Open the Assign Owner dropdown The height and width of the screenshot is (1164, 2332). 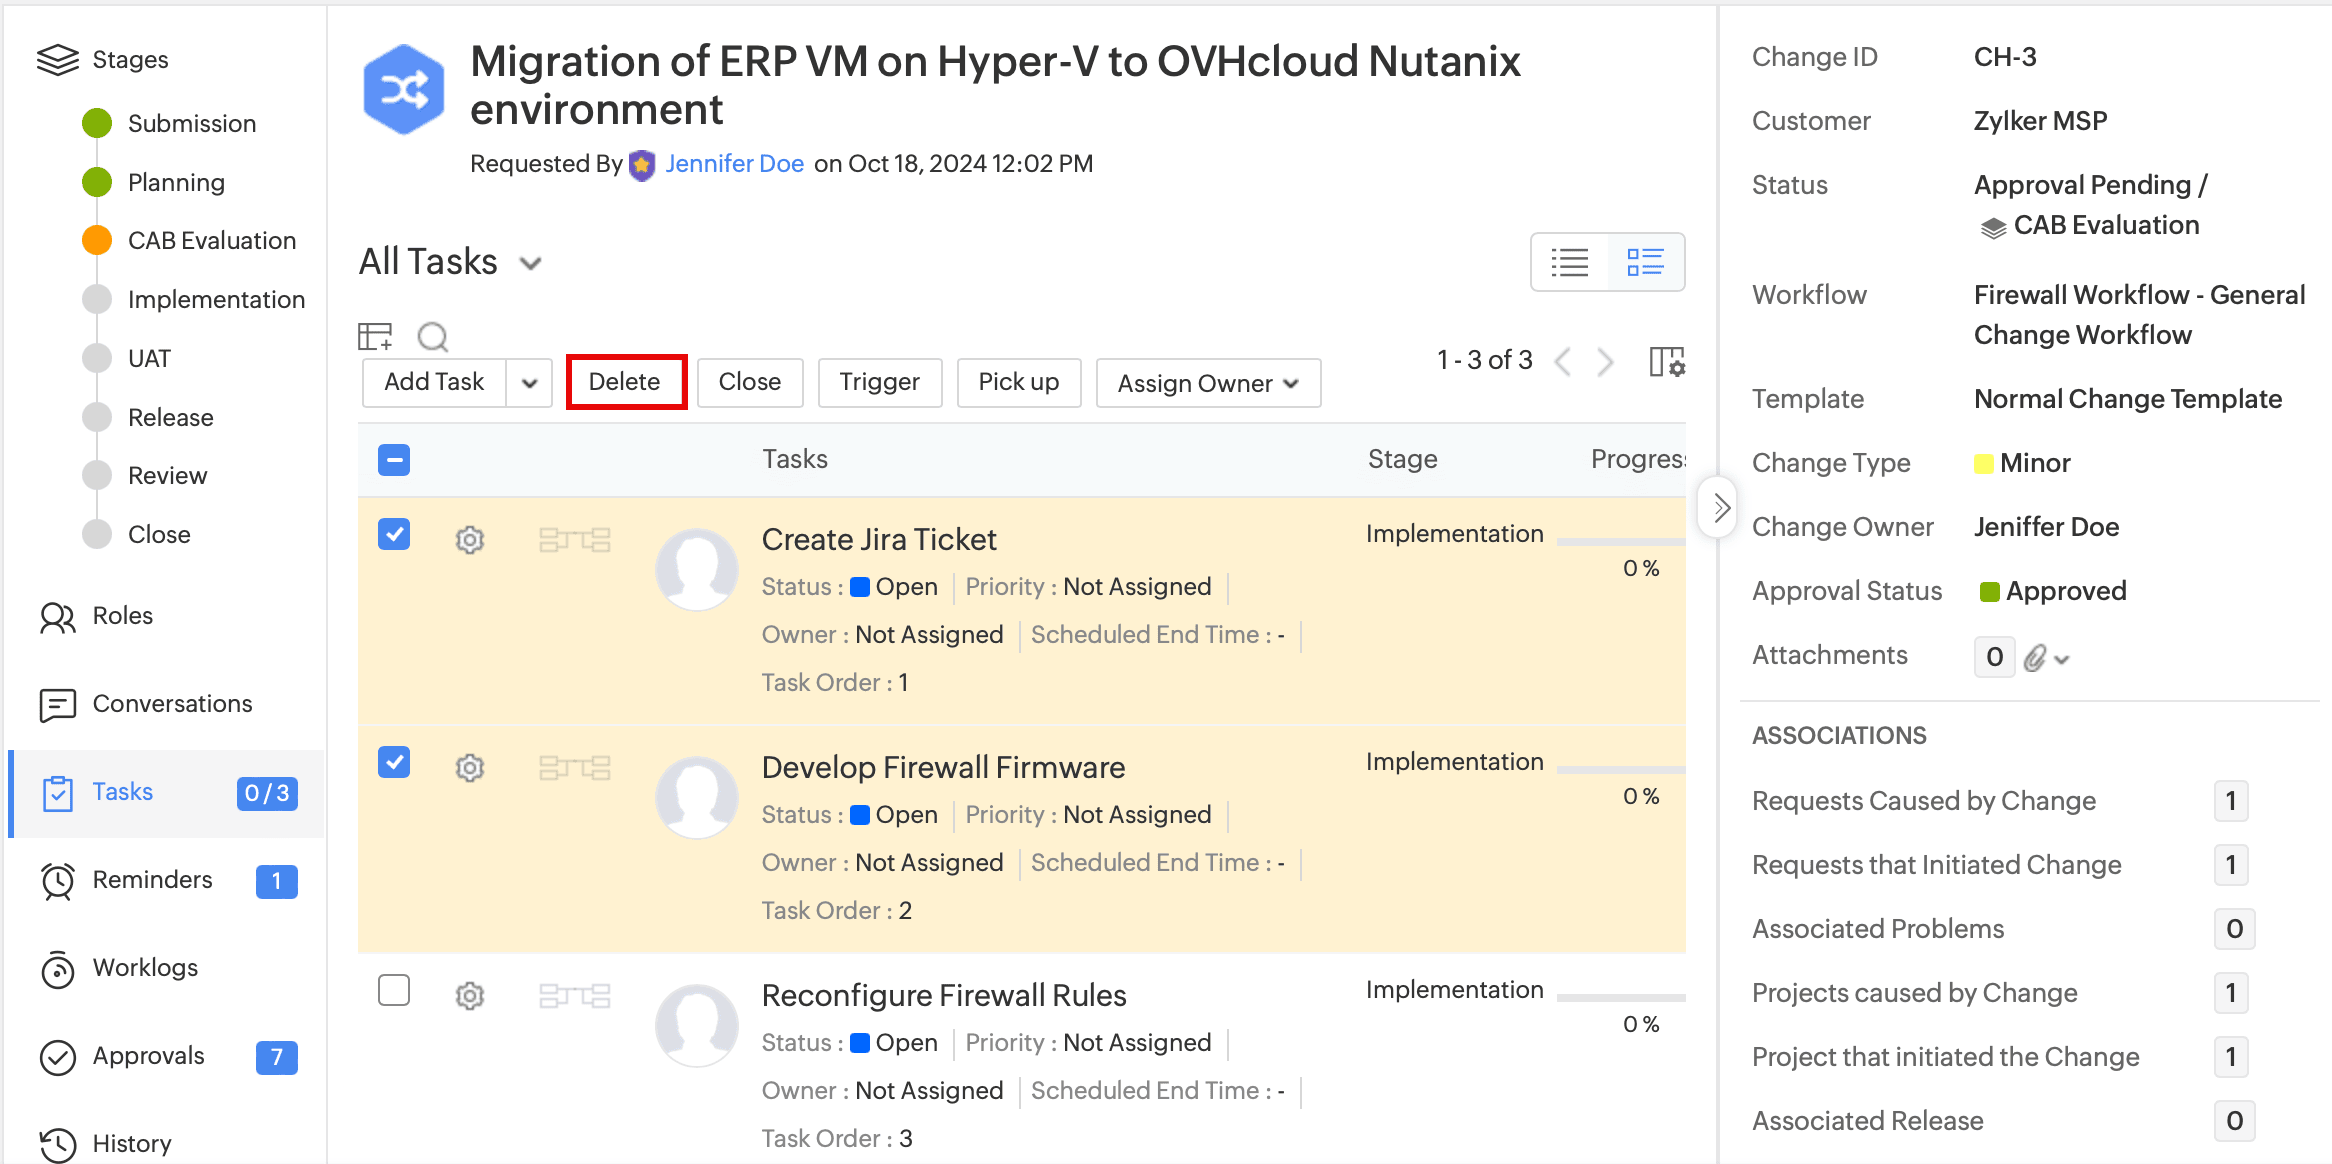pyautogui.click(x=1208, y=383)
